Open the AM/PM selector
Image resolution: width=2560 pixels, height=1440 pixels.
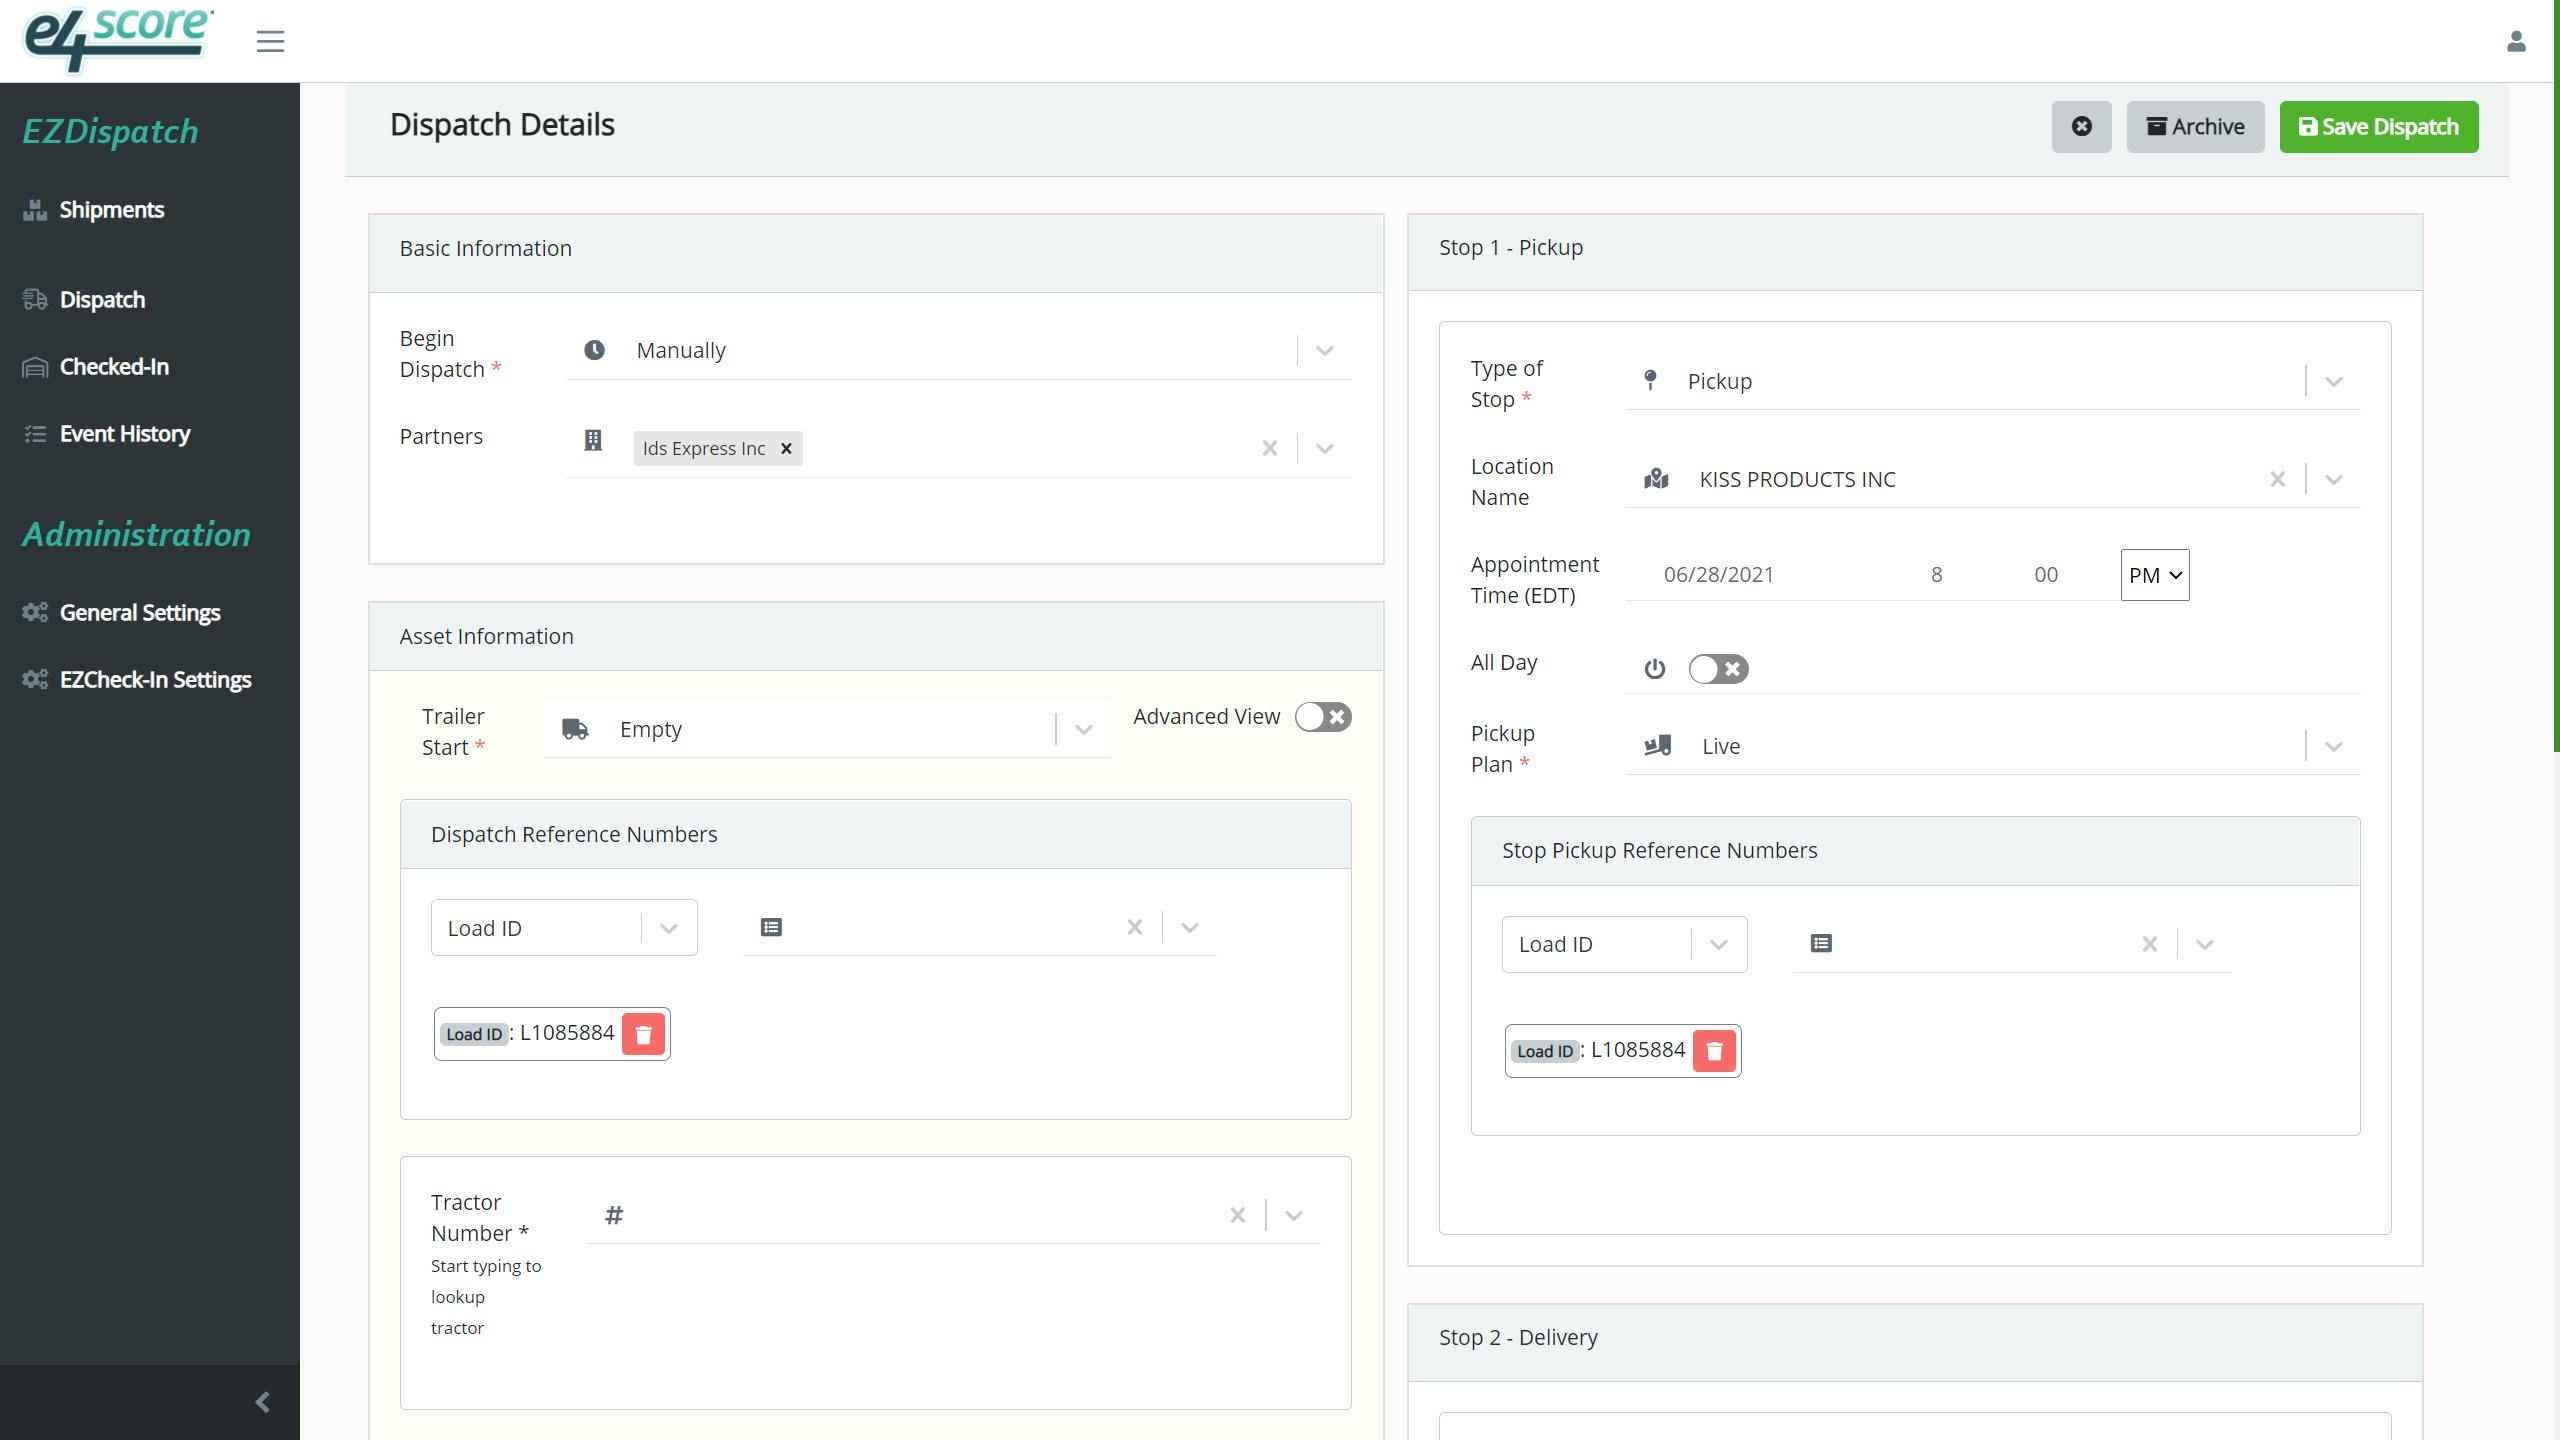[x=2154, y=575]
